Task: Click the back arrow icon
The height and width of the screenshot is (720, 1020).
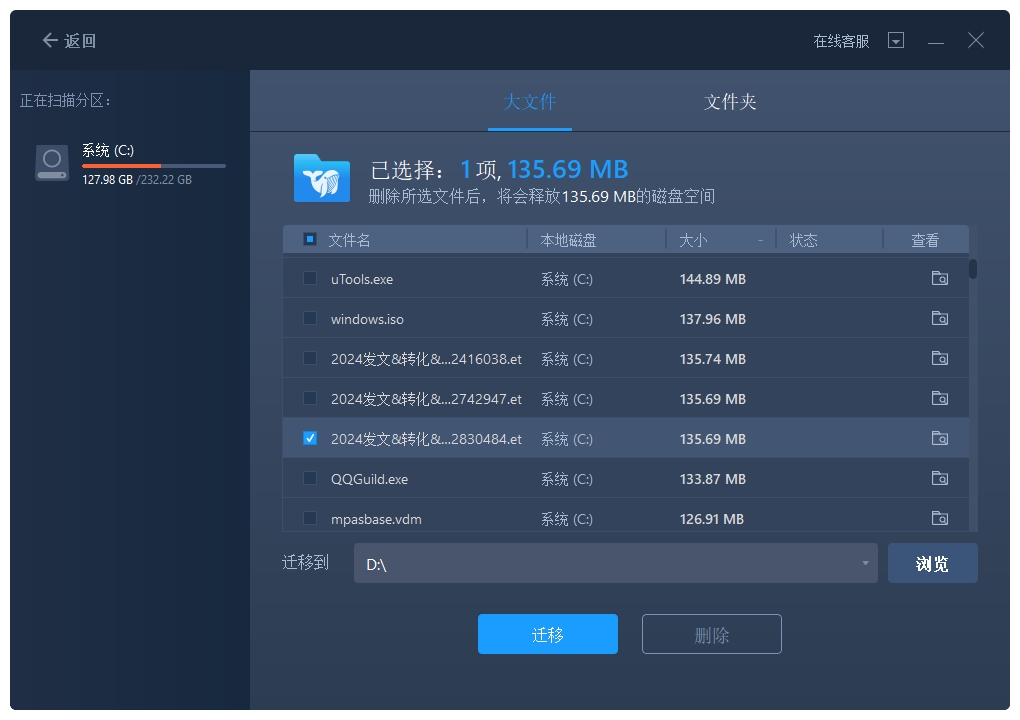Action: coord(50,41)
